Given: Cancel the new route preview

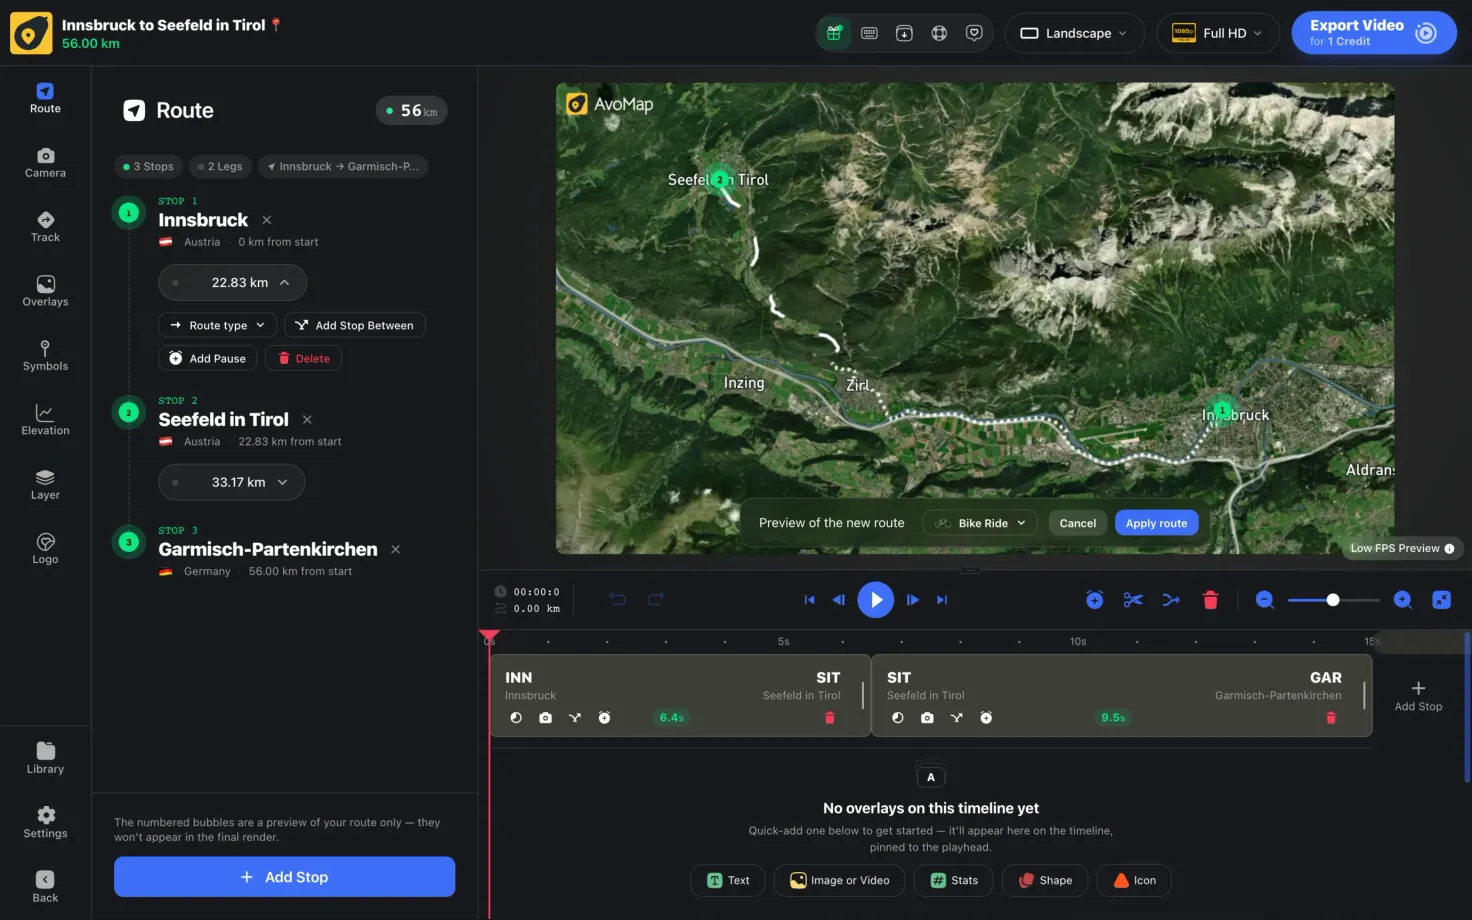Looking at the screenshot, I should click(x=1078, y=523).
